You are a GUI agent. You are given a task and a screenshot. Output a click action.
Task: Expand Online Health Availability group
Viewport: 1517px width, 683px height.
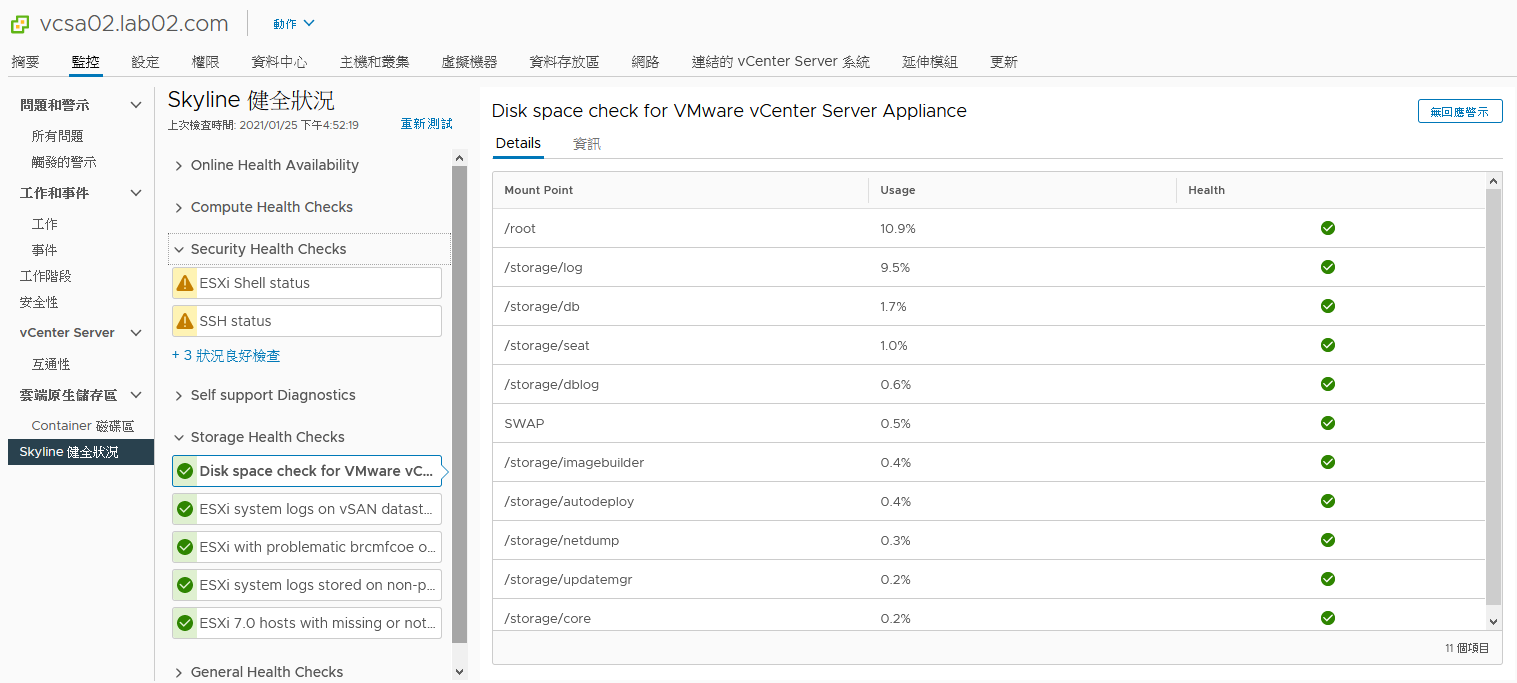click(x=179, y=165)
